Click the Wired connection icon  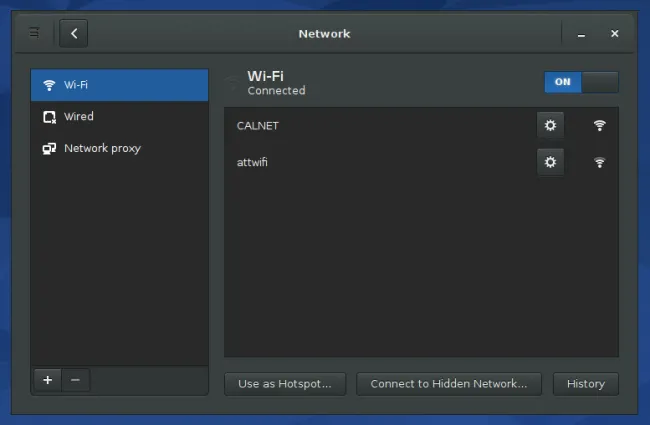coord(49,117)
